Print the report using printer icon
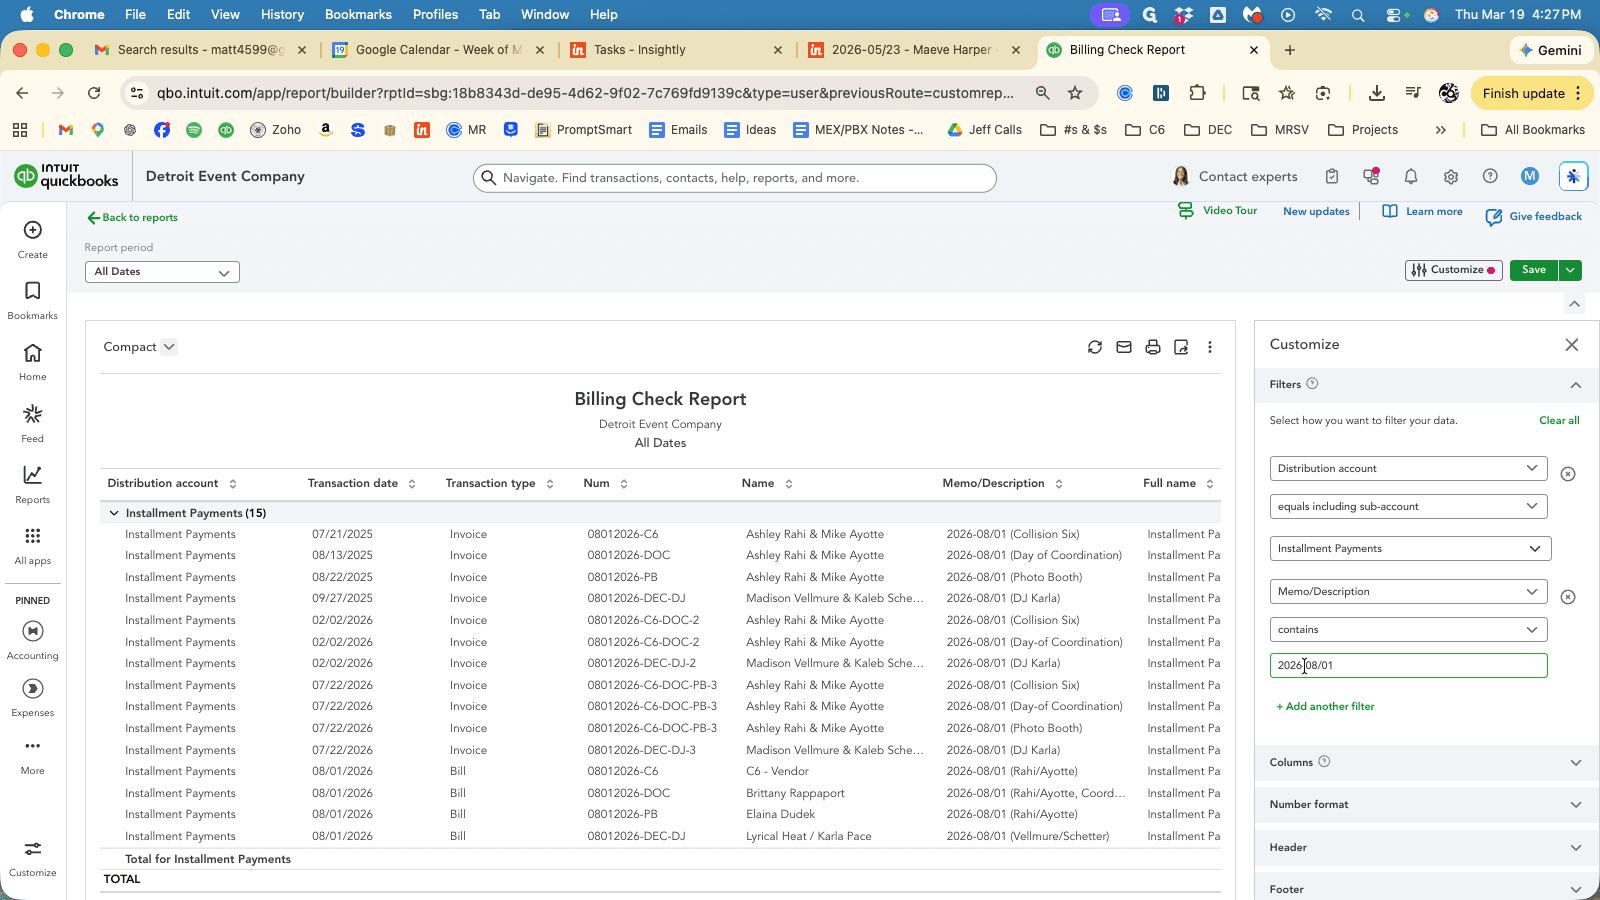The height and width of the screenshot is (900, 1600). (x=1153, y=347)
